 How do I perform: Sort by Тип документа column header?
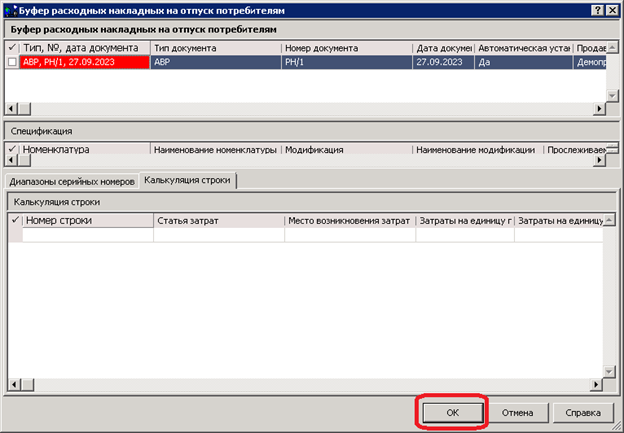click(214, 48)
